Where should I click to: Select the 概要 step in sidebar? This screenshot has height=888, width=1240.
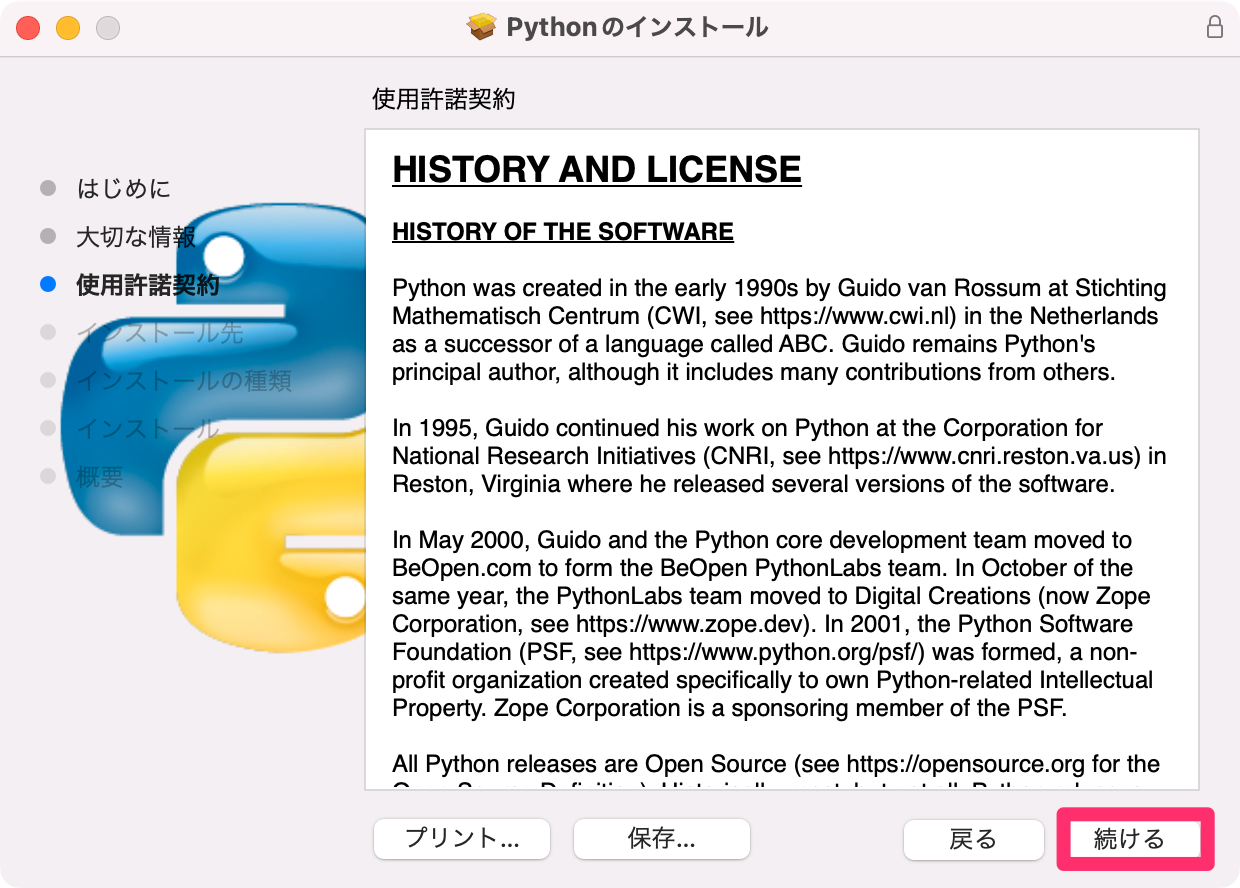[99, 477]
